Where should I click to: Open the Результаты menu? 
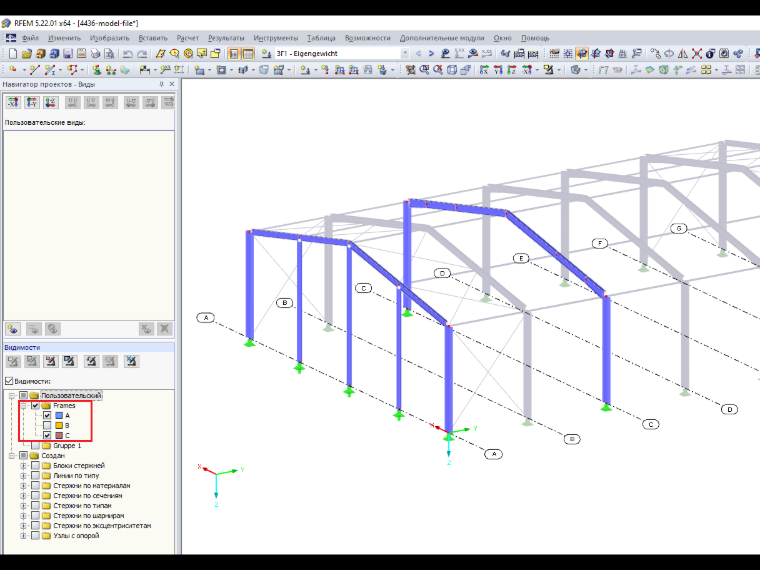click(x=226, y=38)
